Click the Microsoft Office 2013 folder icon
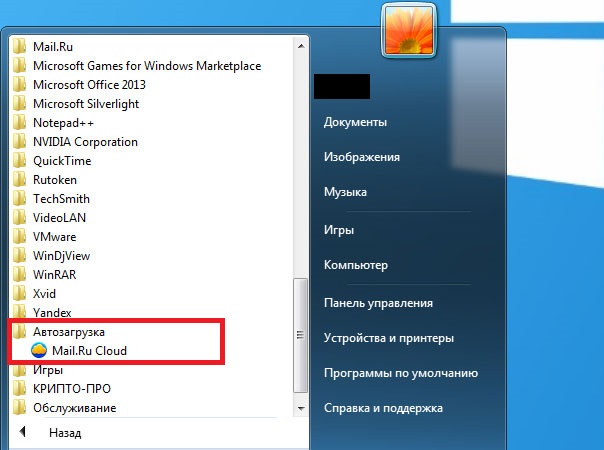The image size is (604, 450). [x=19, y=85]
